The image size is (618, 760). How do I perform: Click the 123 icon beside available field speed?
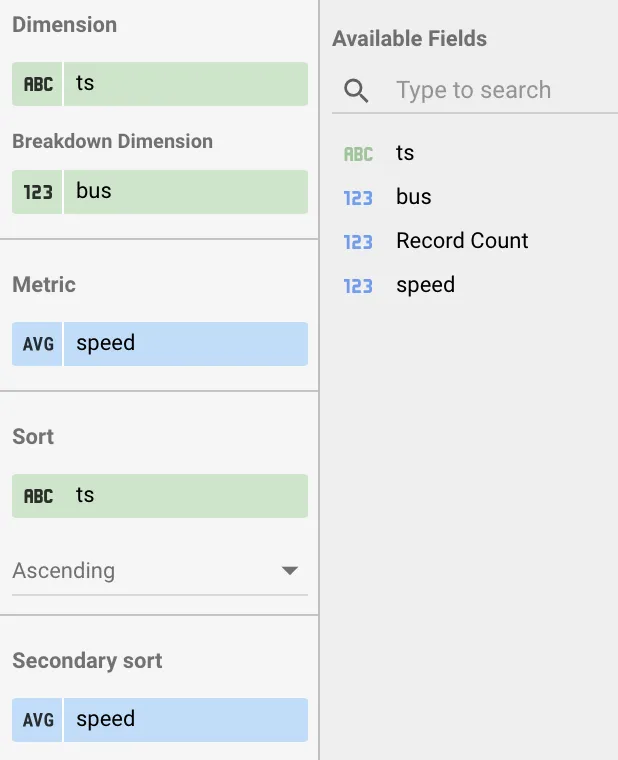[358, 286]
